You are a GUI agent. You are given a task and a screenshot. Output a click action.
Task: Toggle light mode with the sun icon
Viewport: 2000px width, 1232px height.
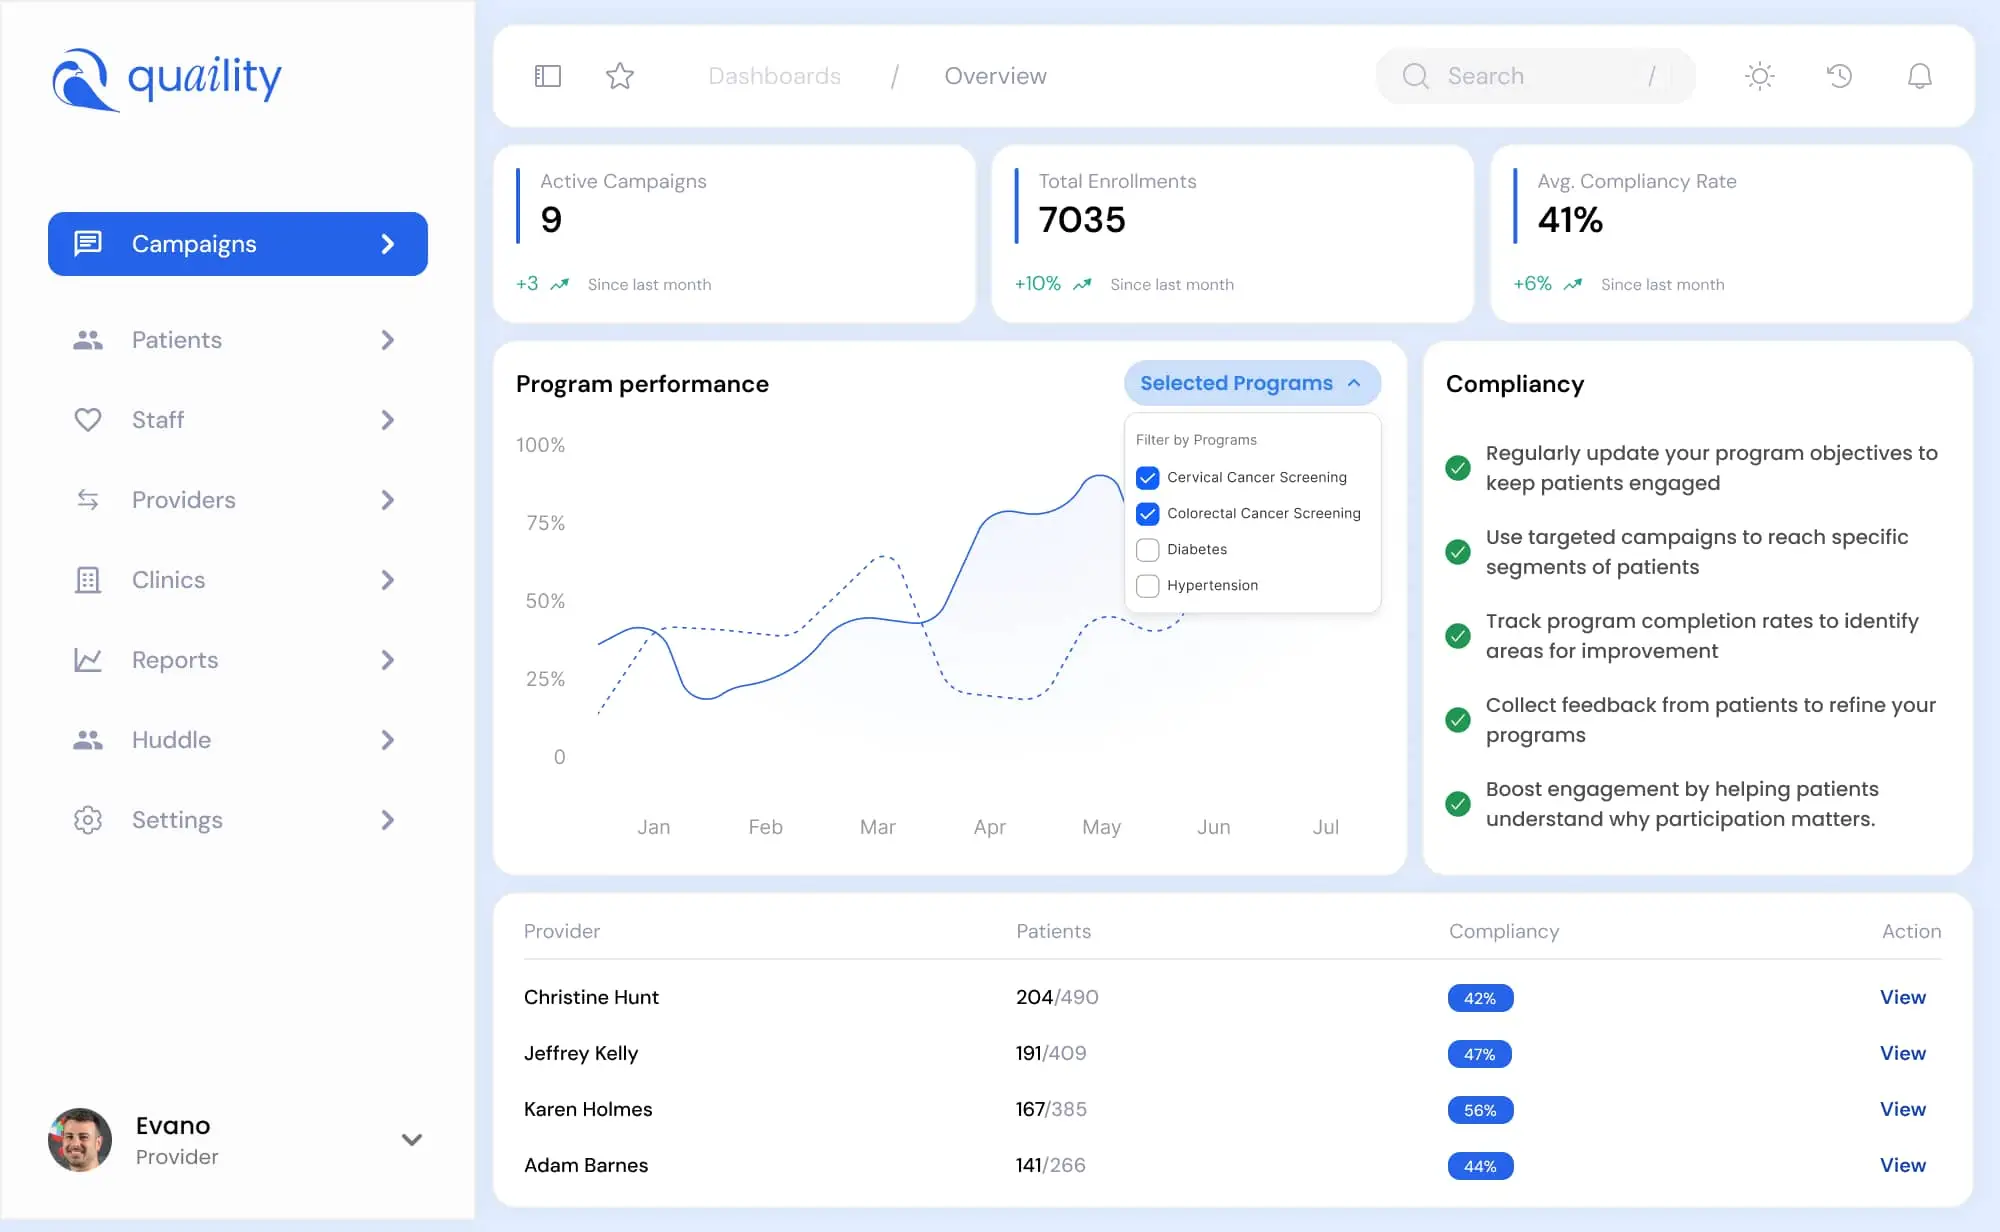(1759, 76)
